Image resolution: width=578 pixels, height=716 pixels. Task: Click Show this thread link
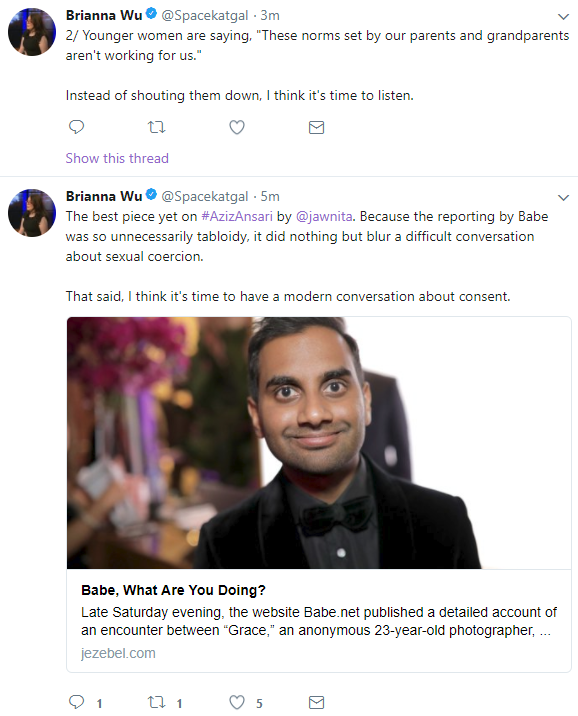pyautogui.click(x=117, y=158)
